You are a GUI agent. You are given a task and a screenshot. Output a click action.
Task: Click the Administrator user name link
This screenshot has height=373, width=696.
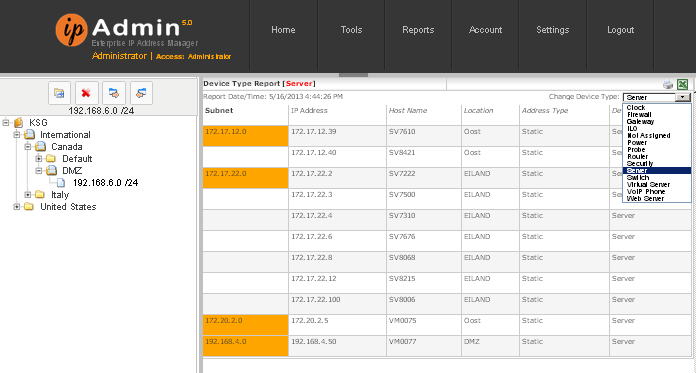(119, 56)
